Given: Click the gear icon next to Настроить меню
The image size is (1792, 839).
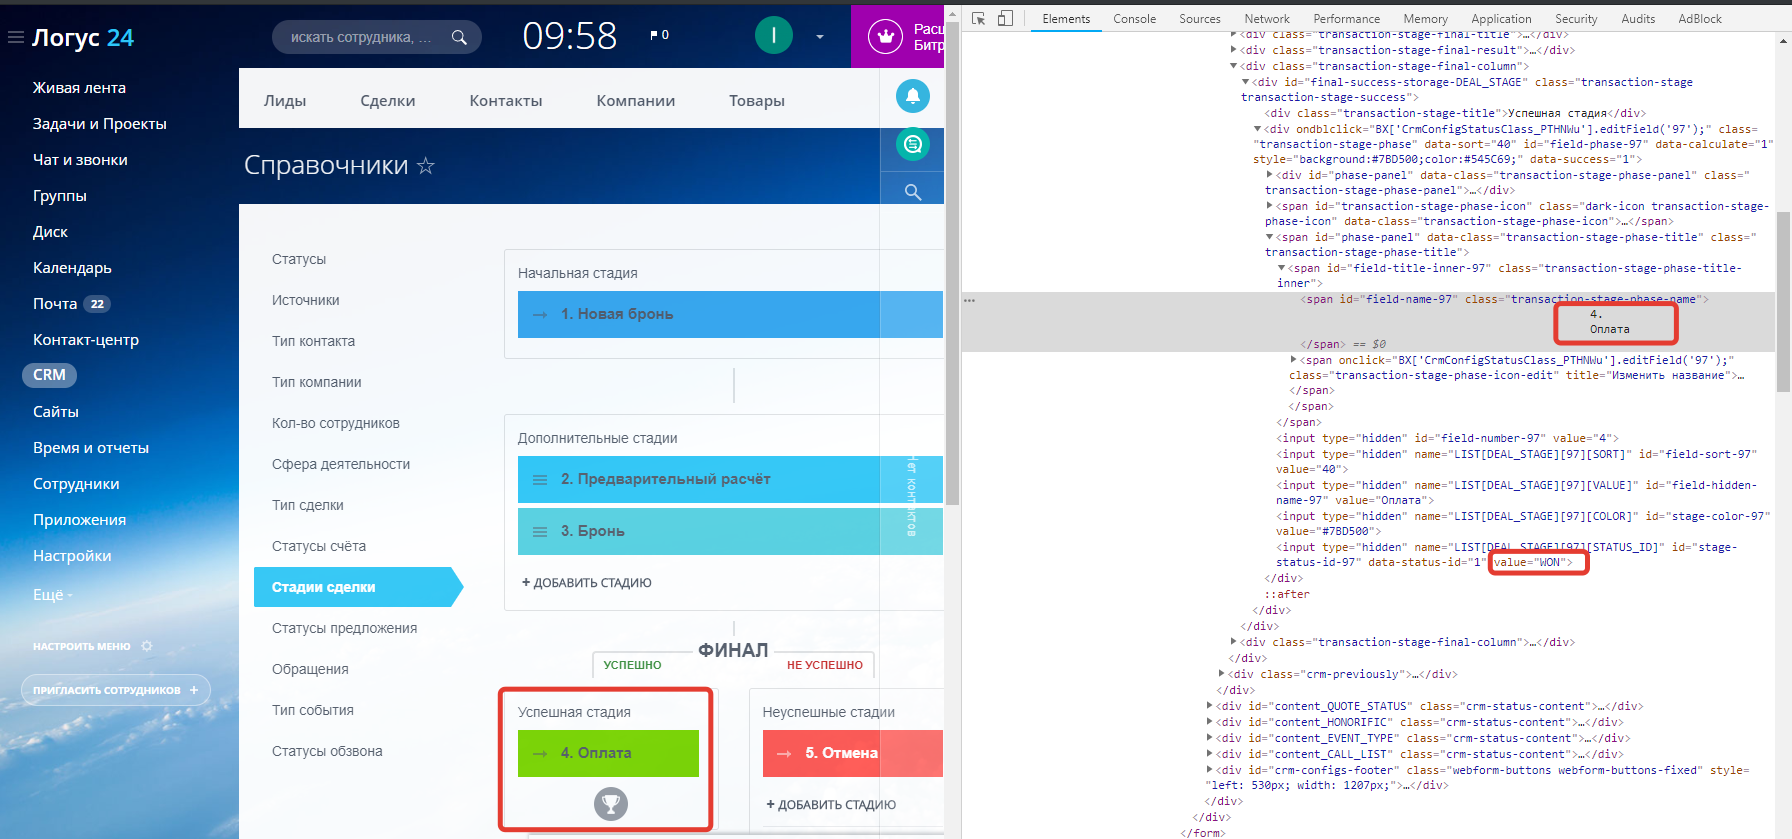Looking at the screenshot, I should point(147,646).
